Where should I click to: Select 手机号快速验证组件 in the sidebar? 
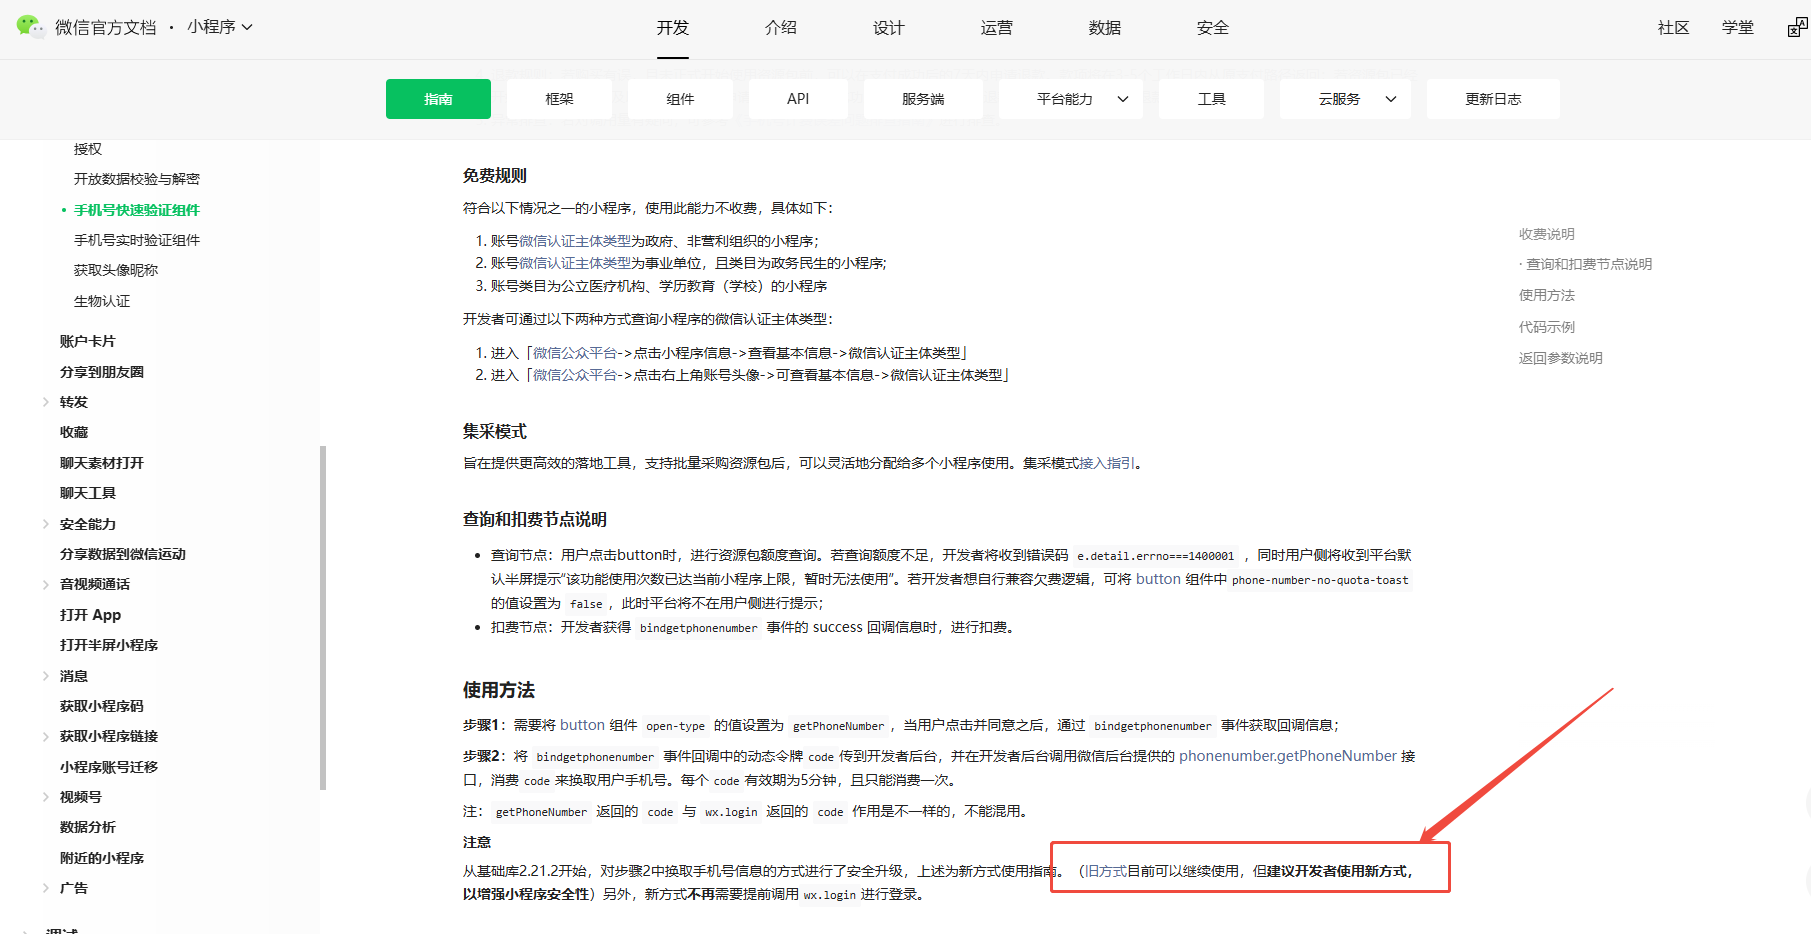[x=137, y=210]
